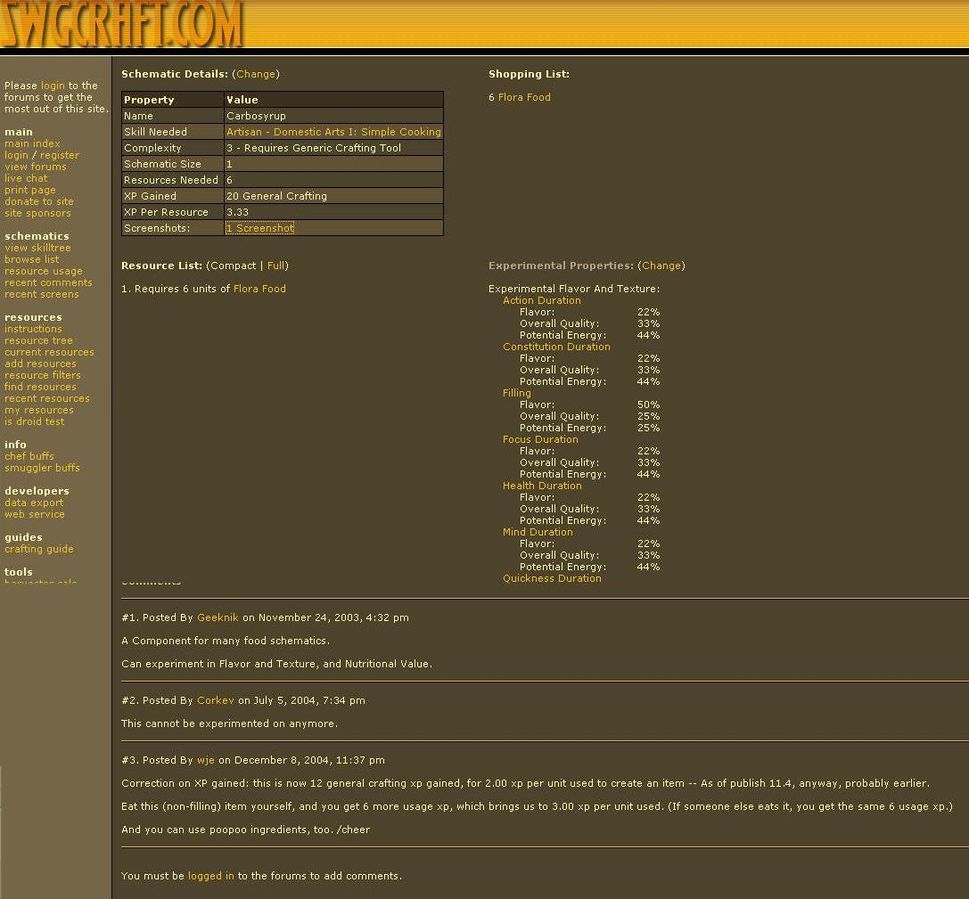
Task: Open the 1 Screenshot link
Action: pos(260,228)
